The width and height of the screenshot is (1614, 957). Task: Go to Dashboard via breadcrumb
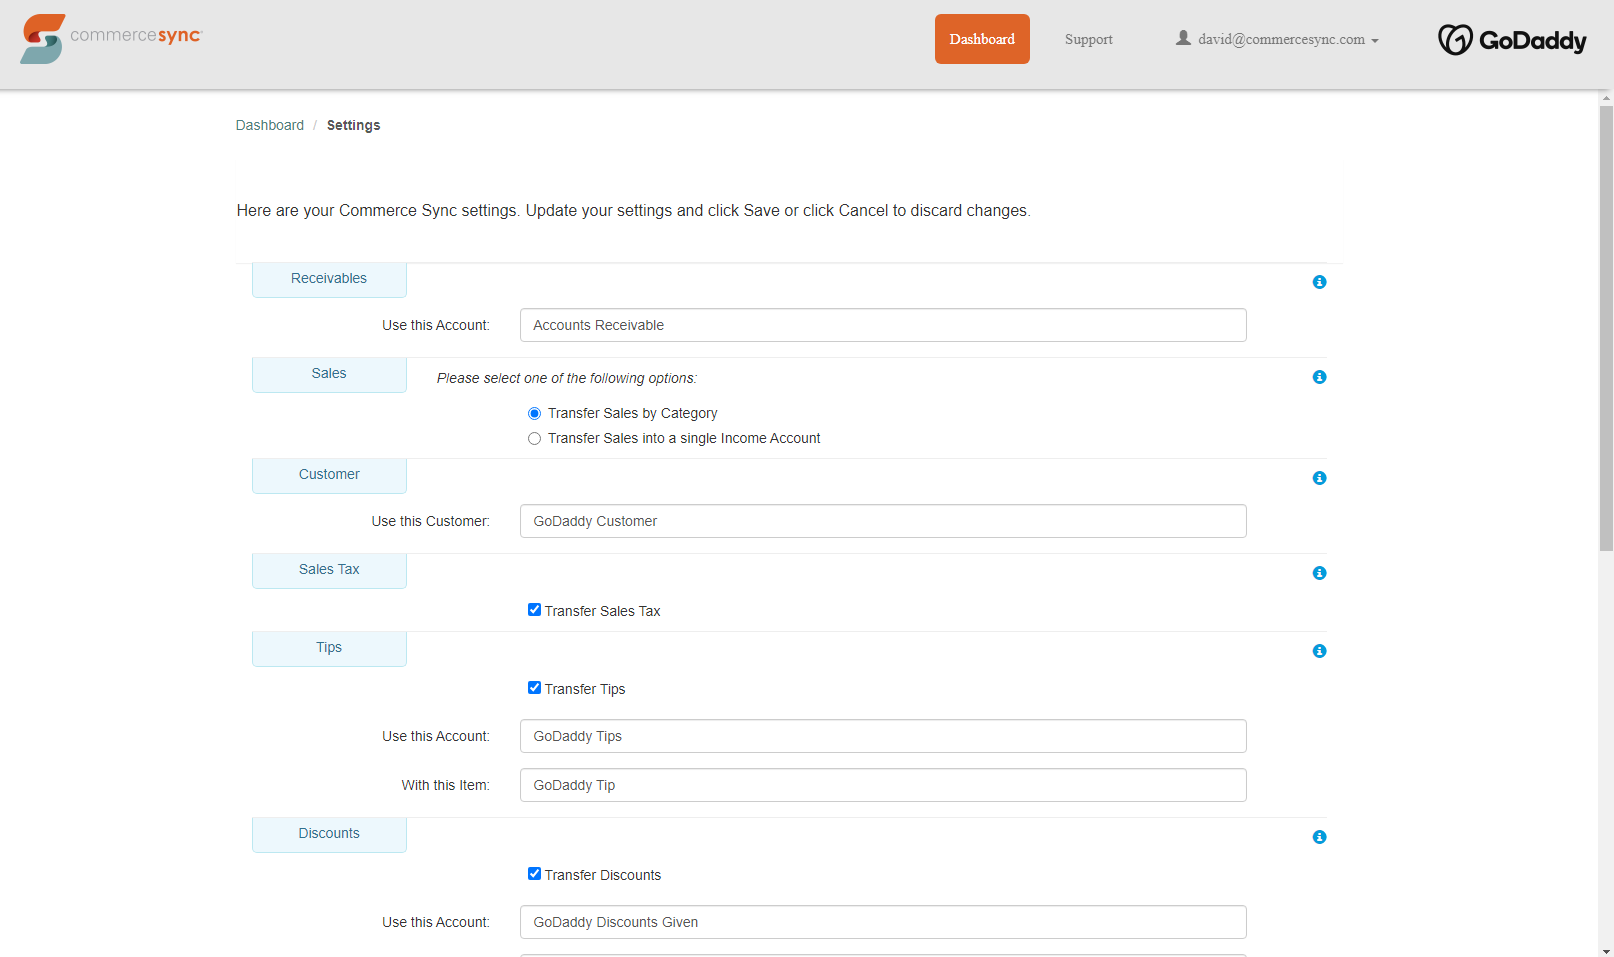270,125
